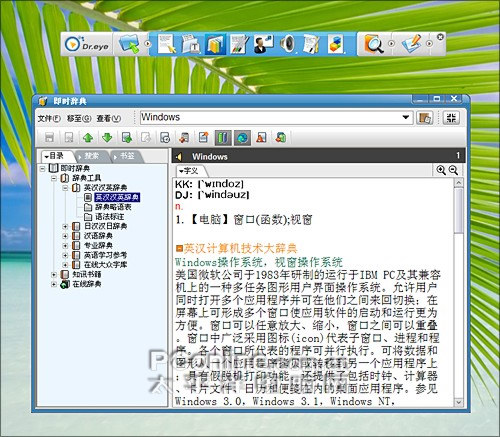
Task: Play pronunciation with yellow speaker icon
Action: pyautogui.click(x=179, y=156)
